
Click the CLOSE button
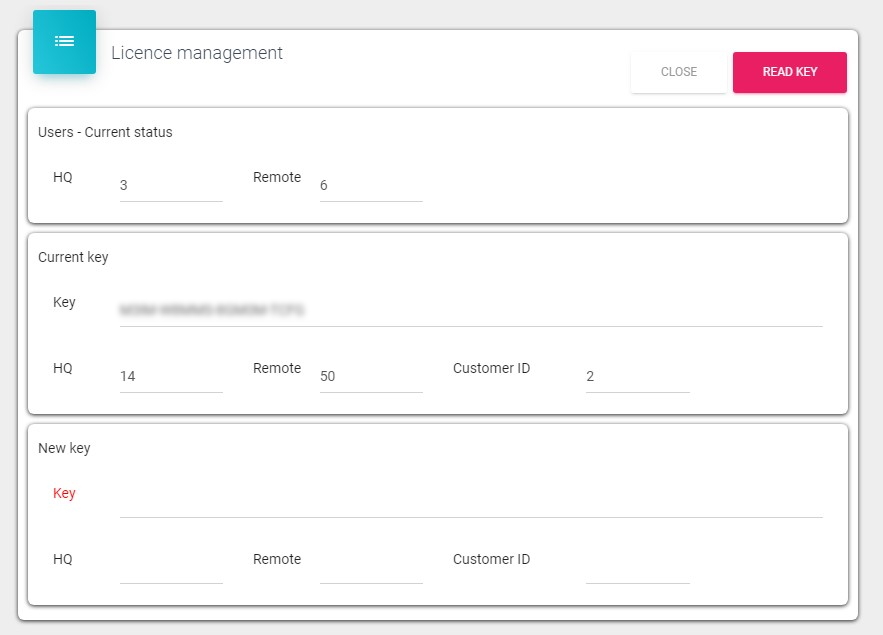678,72
